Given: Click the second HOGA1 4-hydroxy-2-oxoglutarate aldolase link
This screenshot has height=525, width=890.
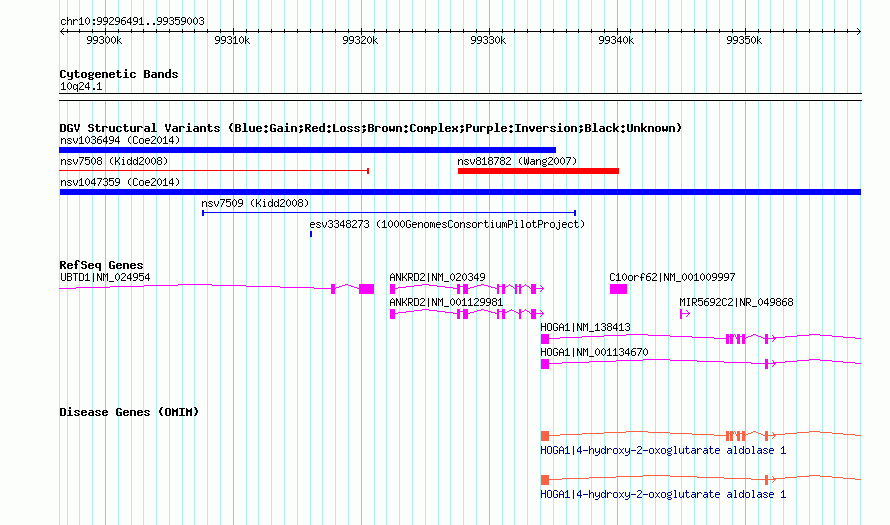Looking at the screenshot, I should [x=663, y=495].
